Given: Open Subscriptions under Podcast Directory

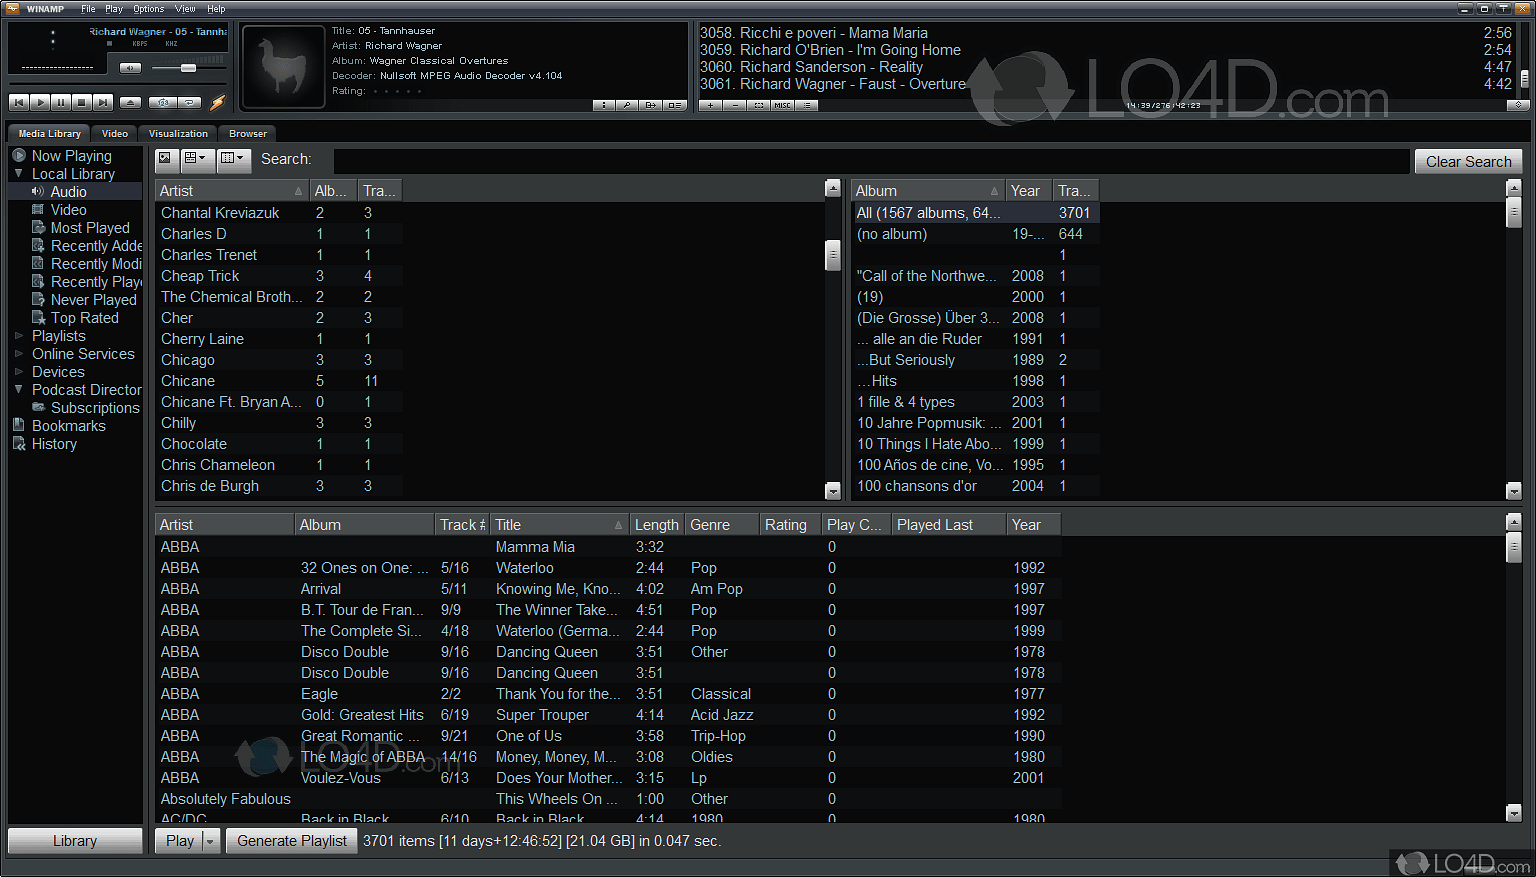Looking at the screenshot, I should coord(95,408).
